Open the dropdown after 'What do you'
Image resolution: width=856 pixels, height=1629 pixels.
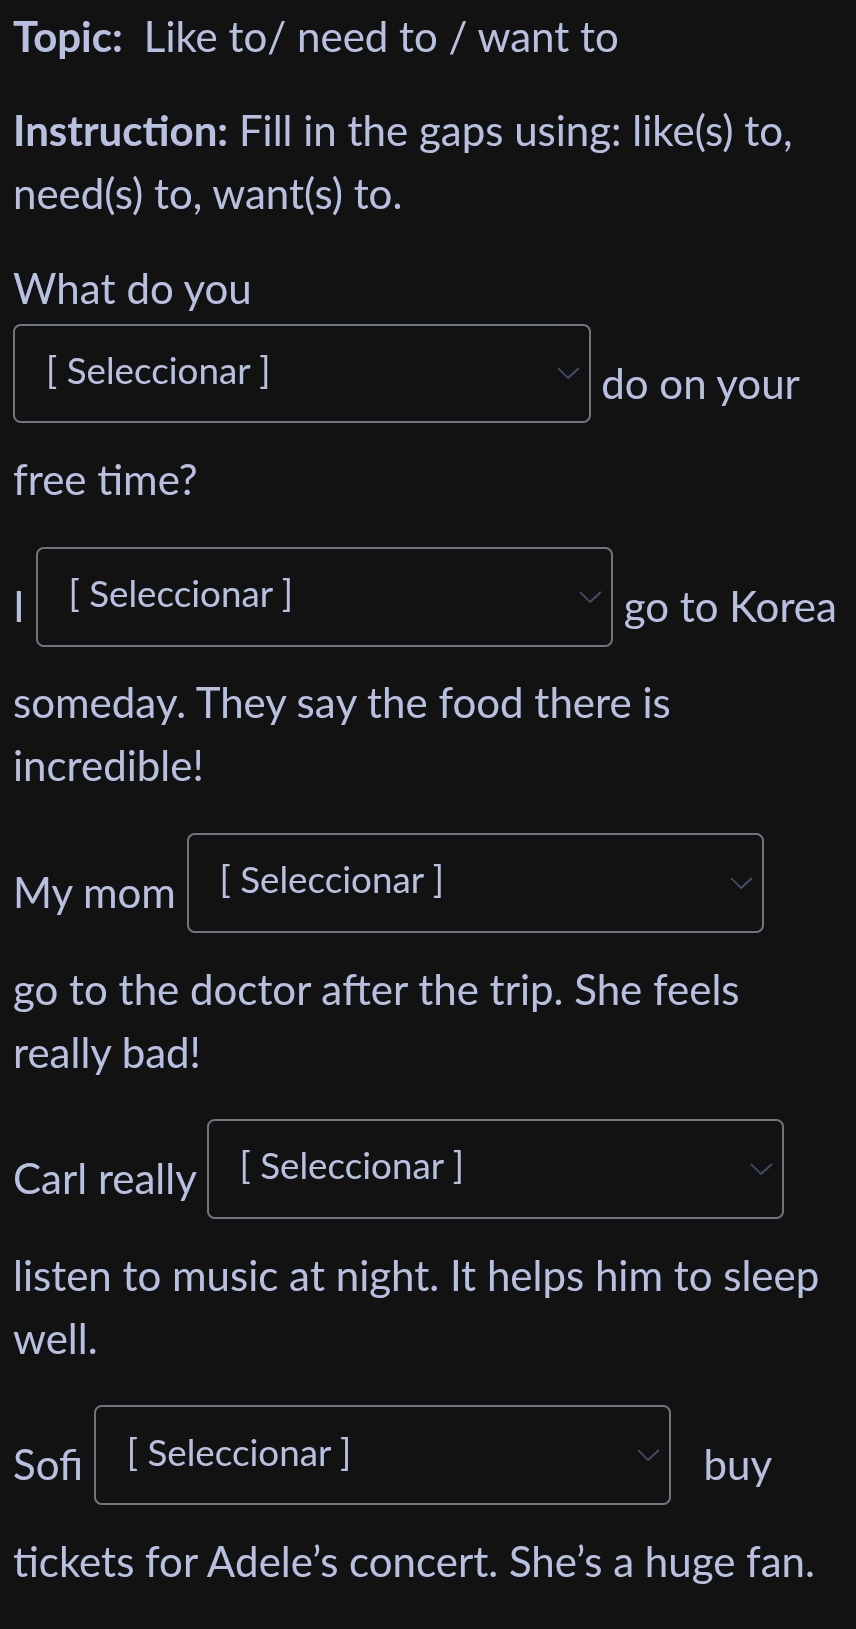(x=300, y=373)
